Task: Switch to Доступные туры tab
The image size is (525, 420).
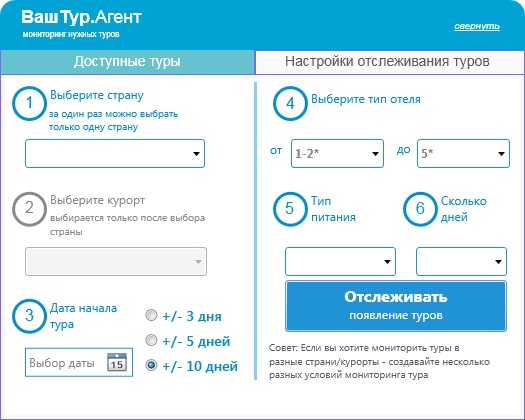Action: [127, 62]
